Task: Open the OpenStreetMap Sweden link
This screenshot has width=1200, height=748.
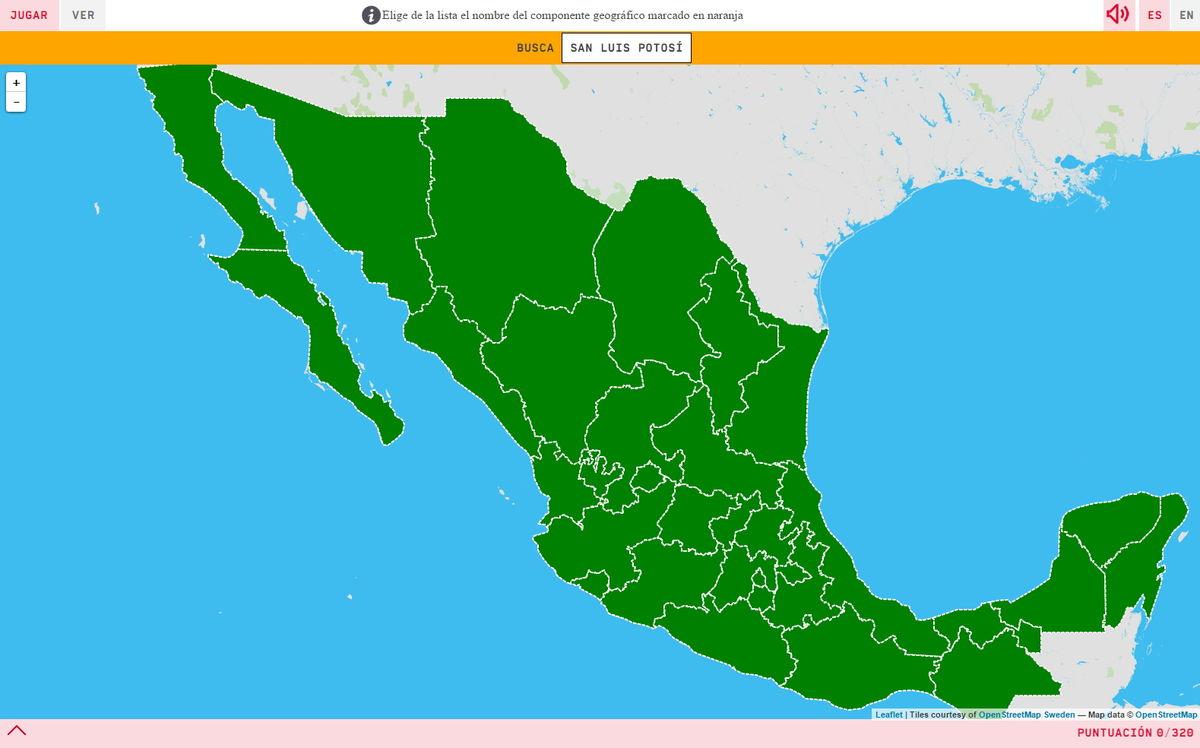Action: point(1026,714)
